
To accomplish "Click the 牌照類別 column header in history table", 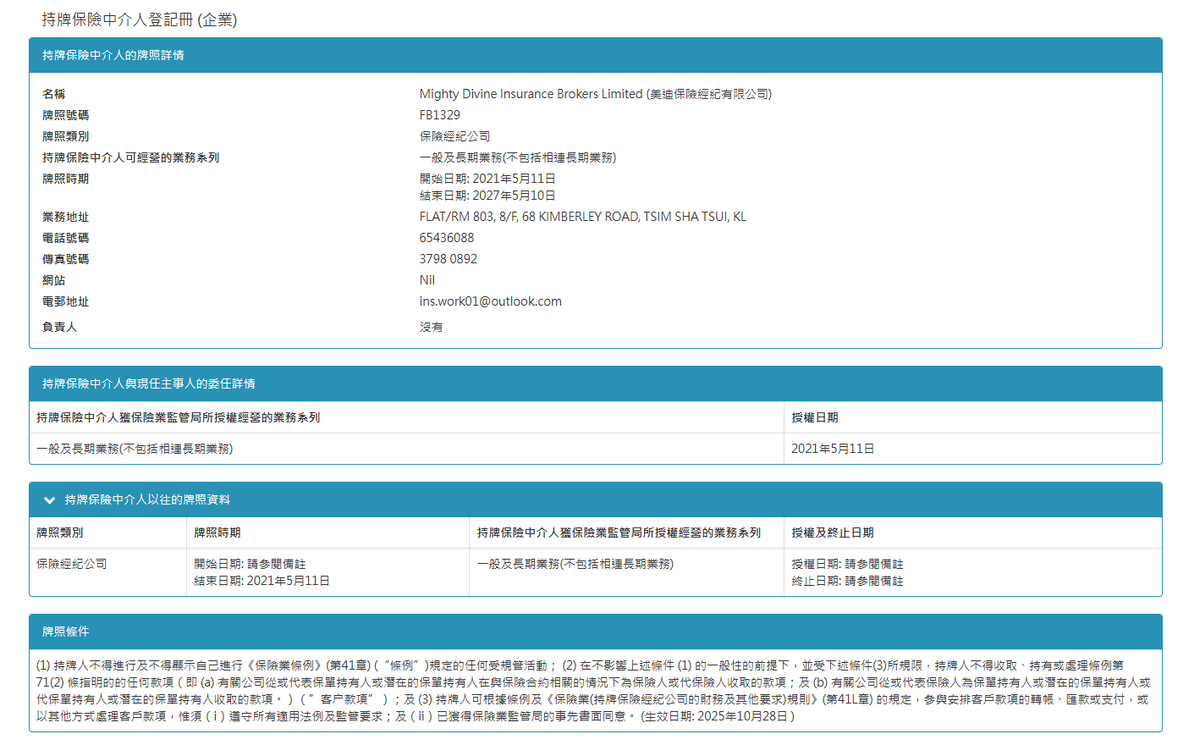I will coord(60,533).
